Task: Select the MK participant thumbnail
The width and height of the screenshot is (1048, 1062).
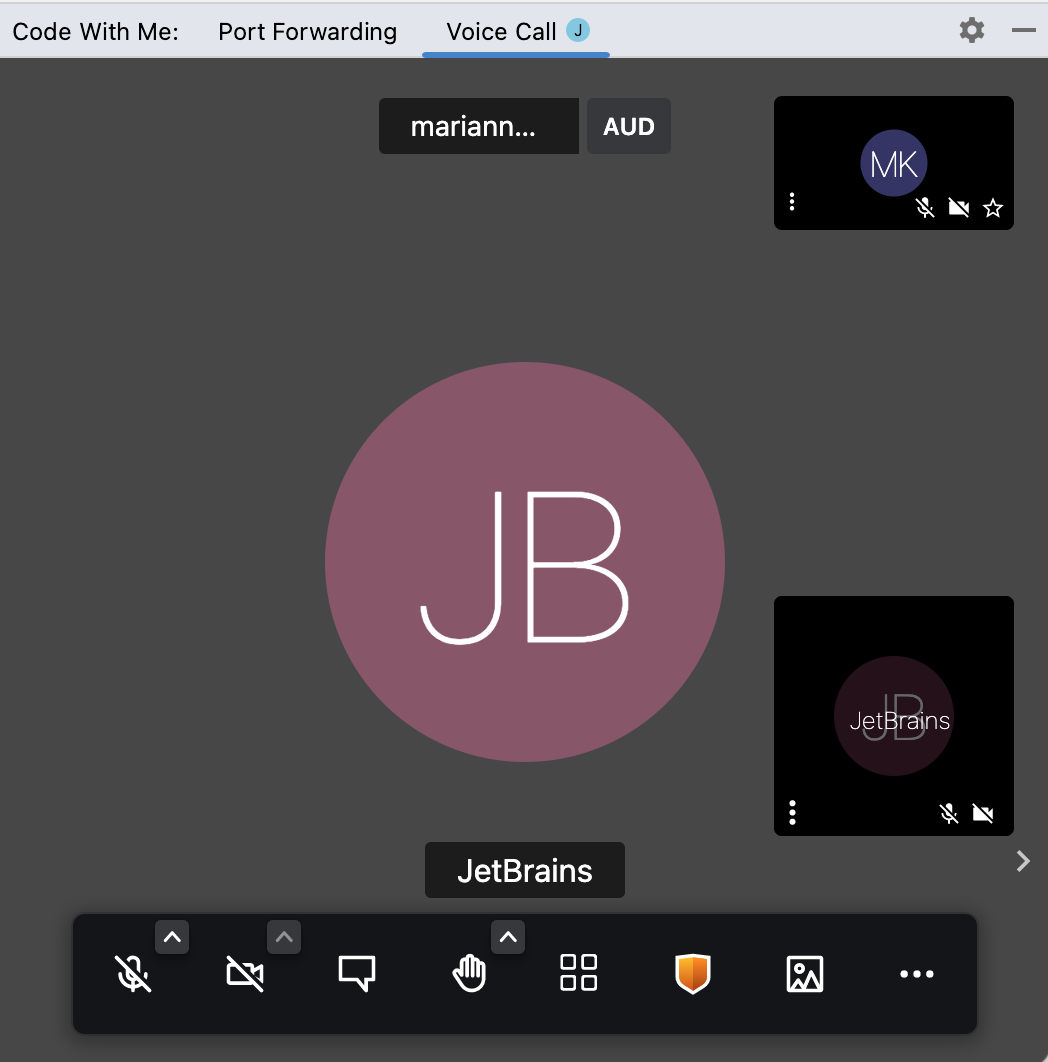Action: (894, 163)
